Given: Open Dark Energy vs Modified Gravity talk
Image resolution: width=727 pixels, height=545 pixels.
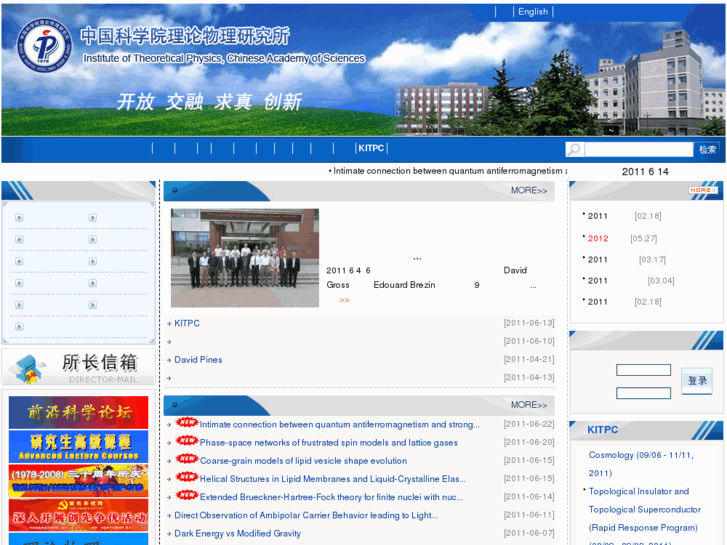Looking at the screenshot, I should [237, 533].
